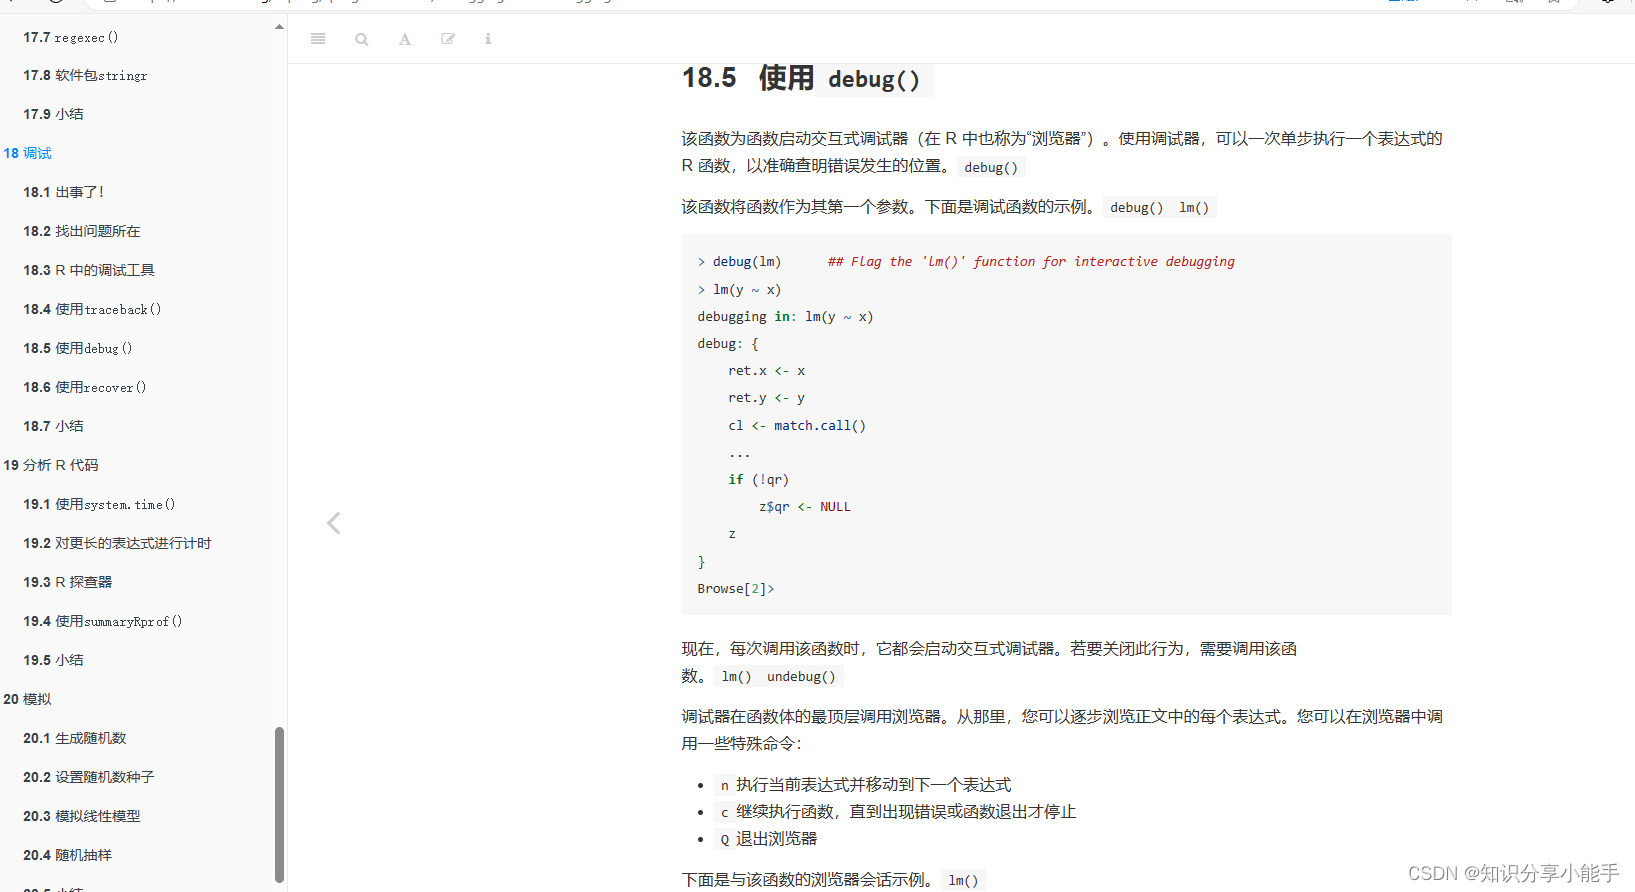Open section 18.3 R 中的调试工具
The image size is (1635, 892).
[89, 270]
